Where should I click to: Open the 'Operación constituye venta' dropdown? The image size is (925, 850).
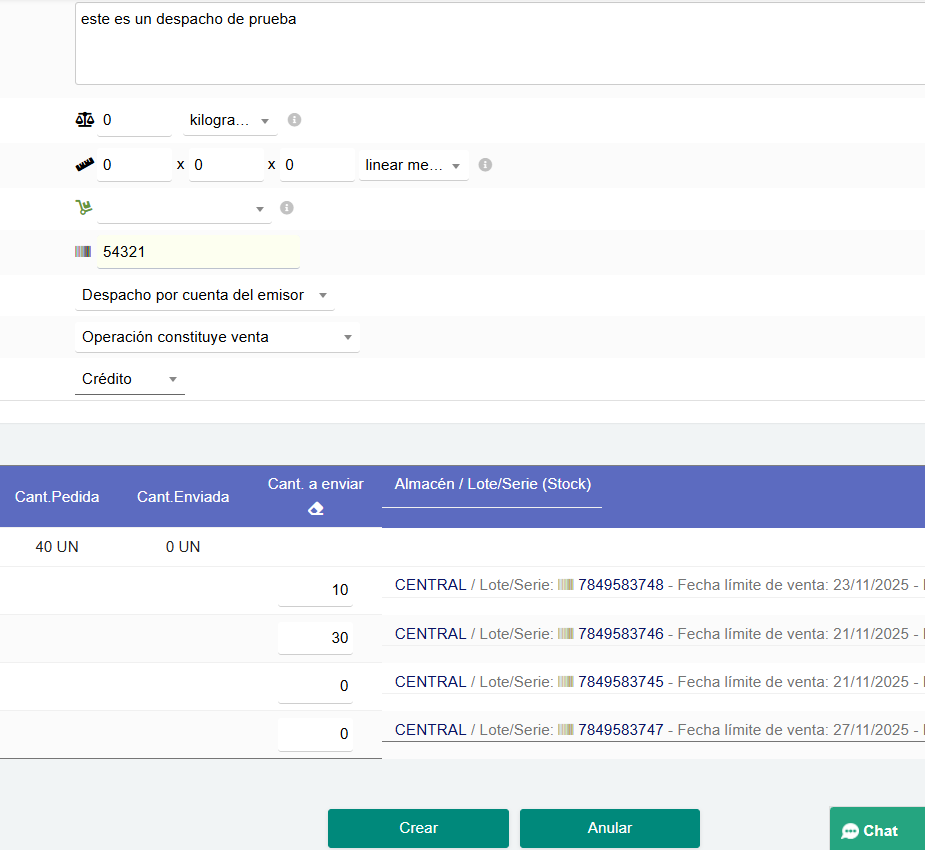coord(217,337)
